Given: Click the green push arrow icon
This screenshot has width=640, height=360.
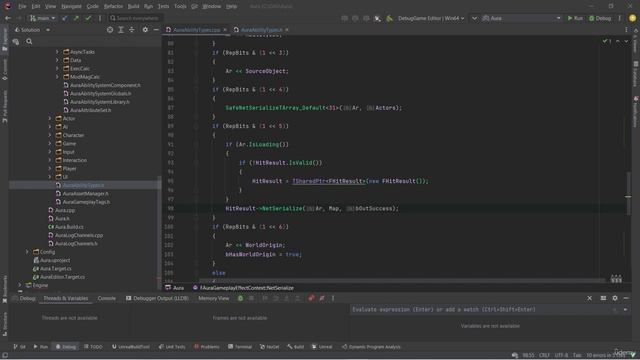Looking at the screenshot, I should [x=76, y=18].
